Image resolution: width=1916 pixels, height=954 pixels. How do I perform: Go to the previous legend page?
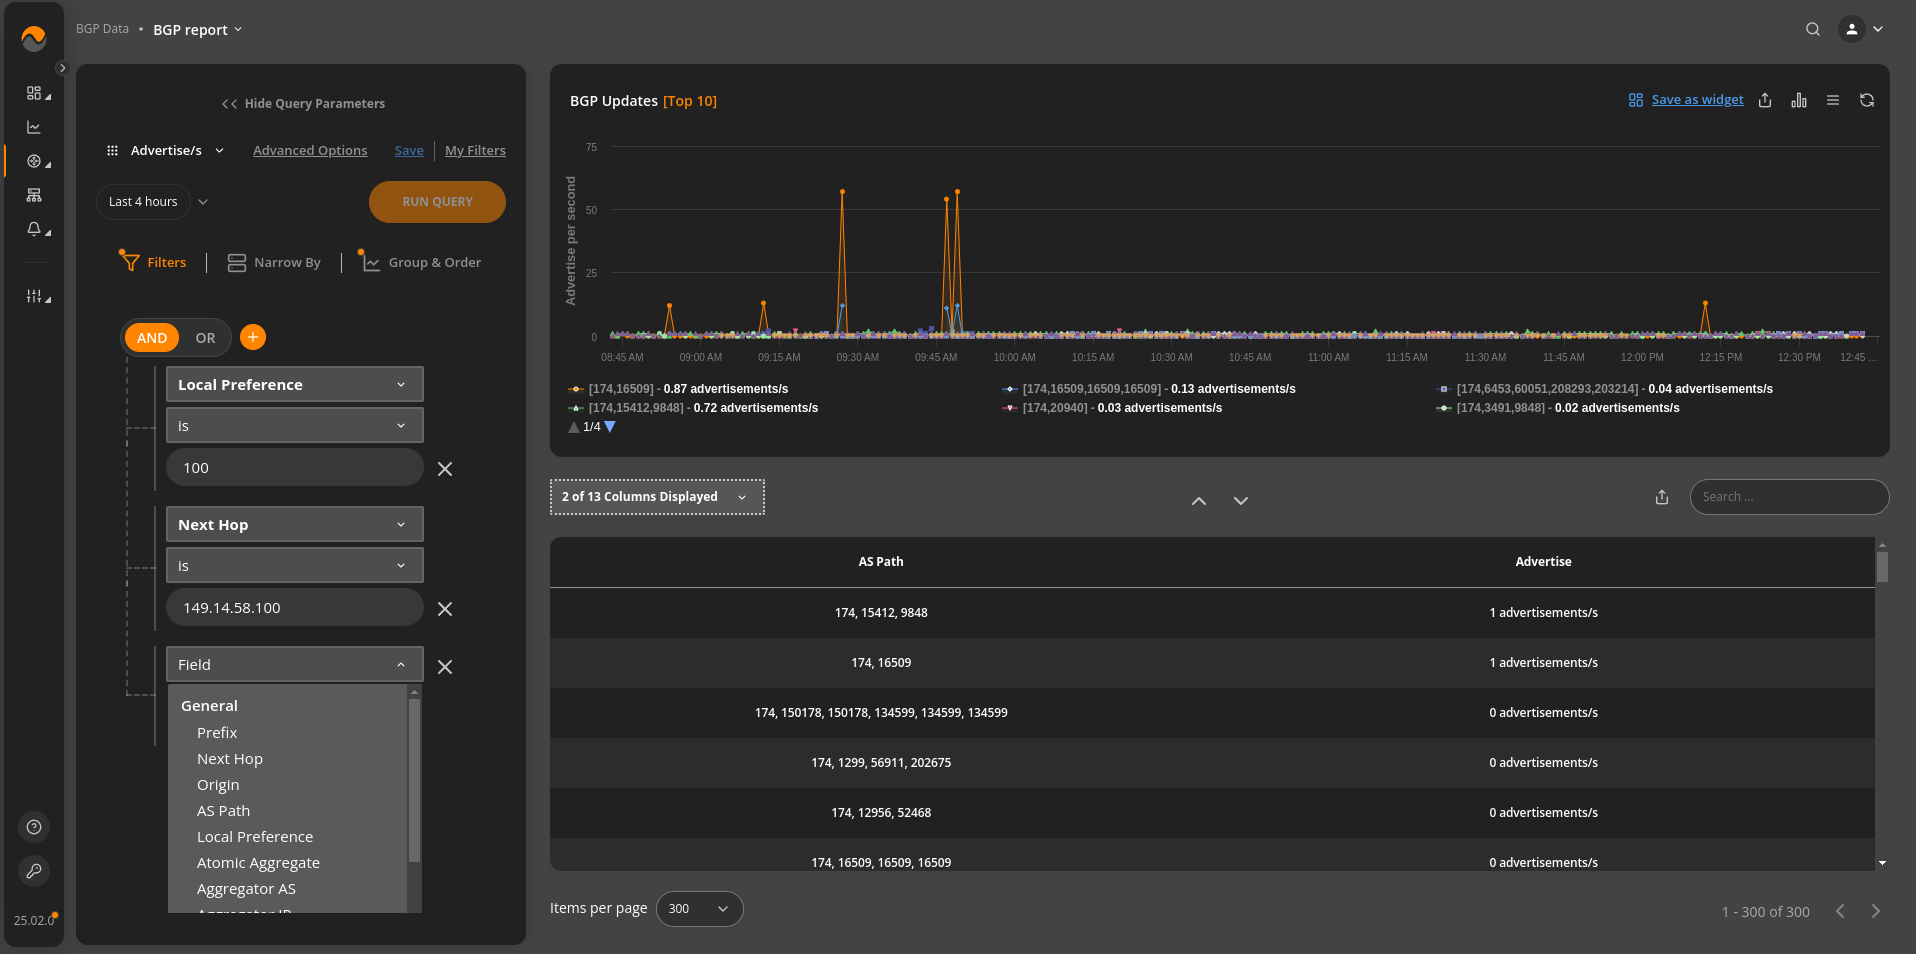click(574, 427)
